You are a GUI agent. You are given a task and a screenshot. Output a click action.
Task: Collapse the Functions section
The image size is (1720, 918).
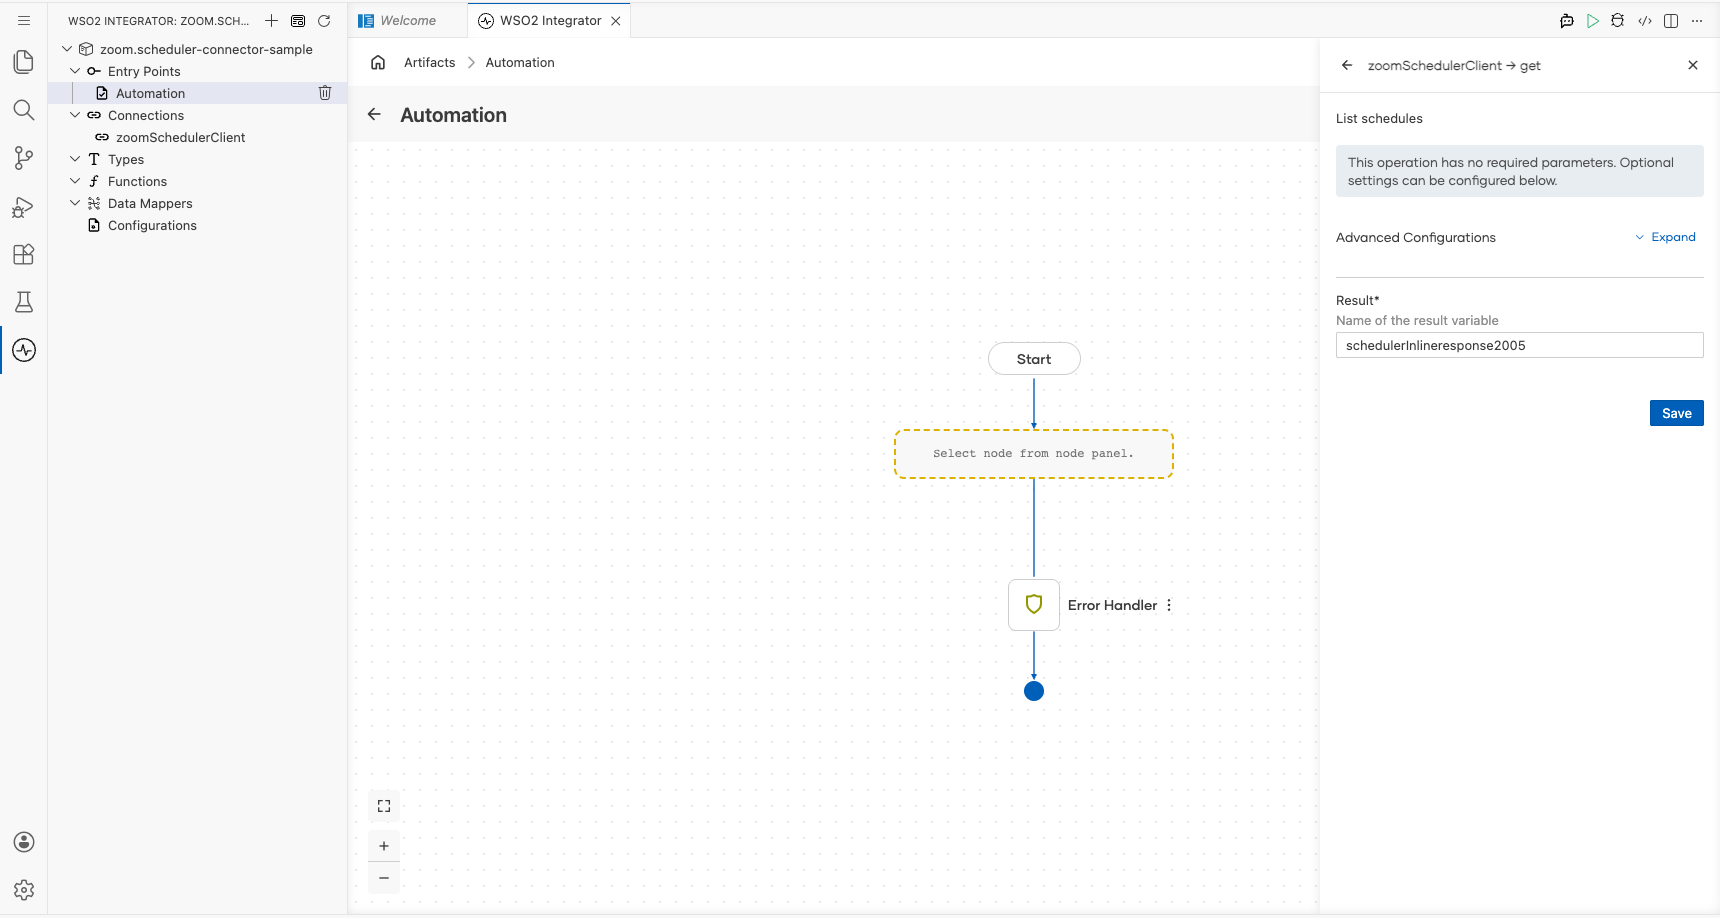tap(75, 181)
